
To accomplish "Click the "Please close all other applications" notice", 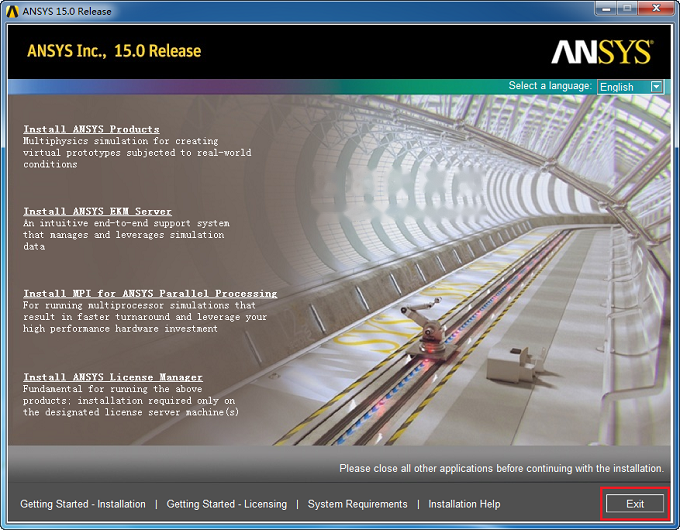I will tap(501, 468).
